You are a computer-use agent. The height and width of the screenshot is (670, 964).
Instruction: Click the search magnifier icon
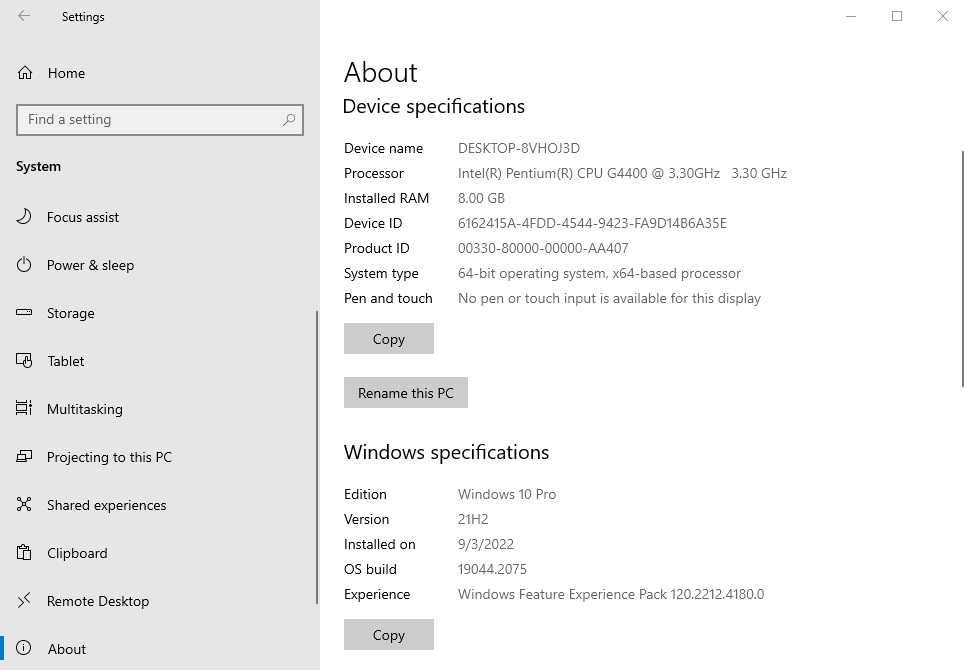click(x=289, y=119)
